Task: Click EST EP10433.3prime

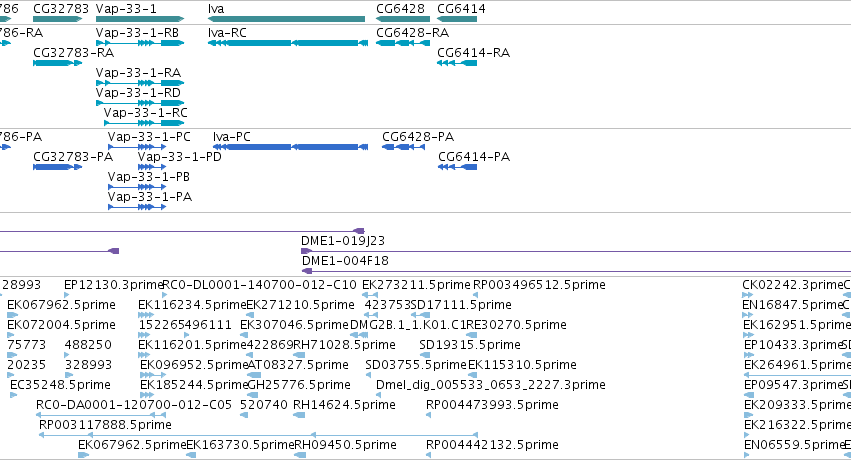Action: [x=792, y=345]
